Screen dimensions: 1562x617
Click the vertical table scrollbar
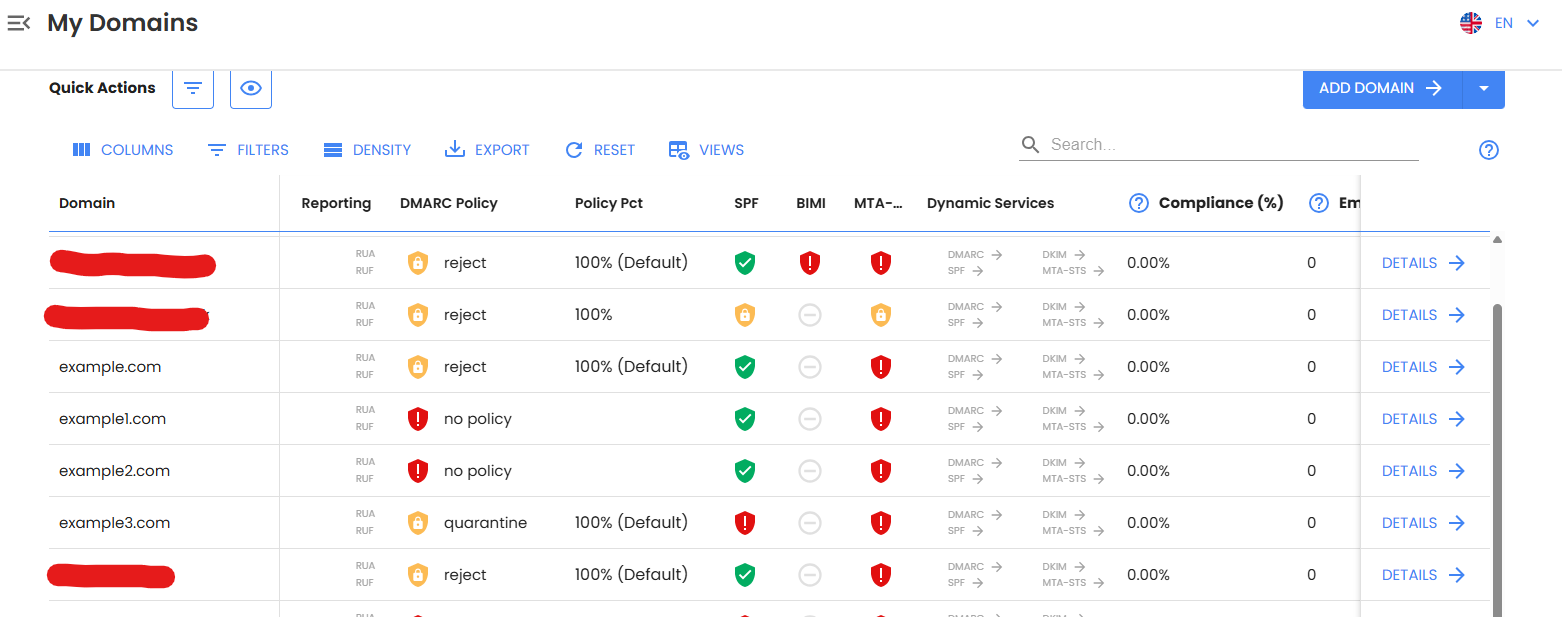(x=1497, y=460)
